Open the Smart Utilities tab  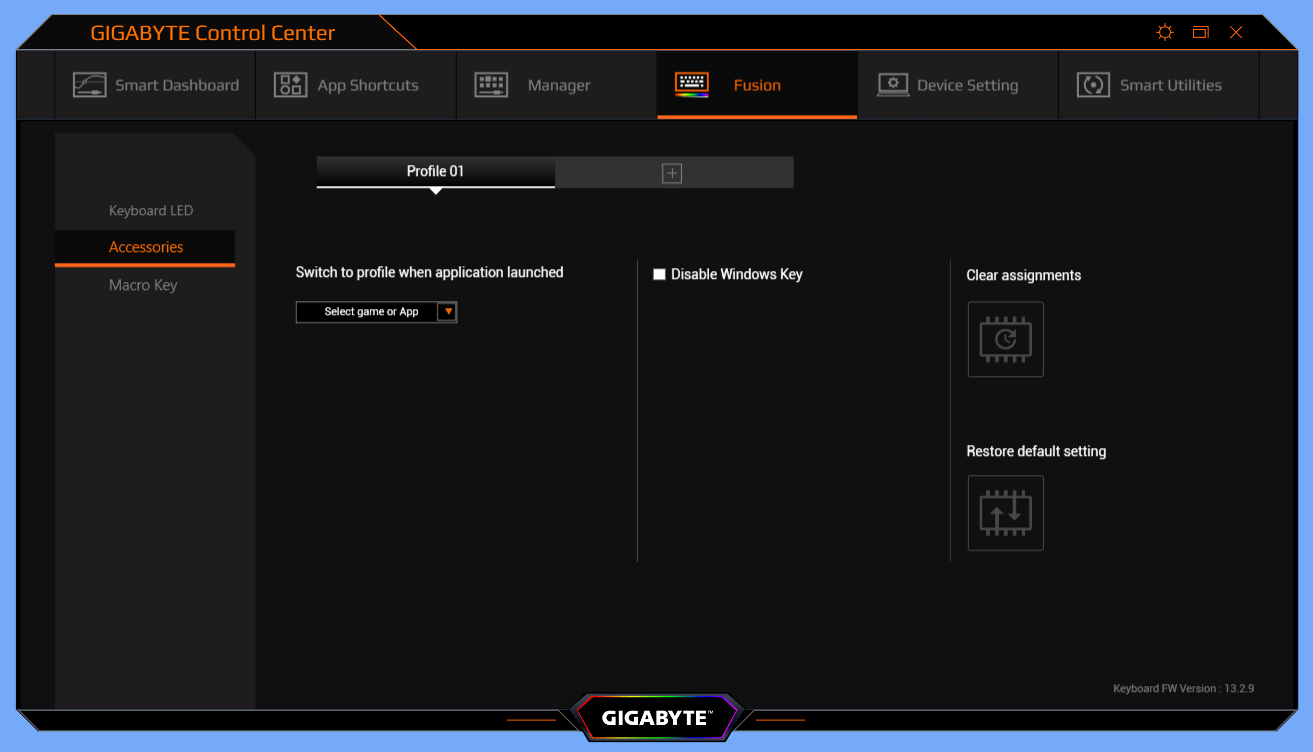1159,85
